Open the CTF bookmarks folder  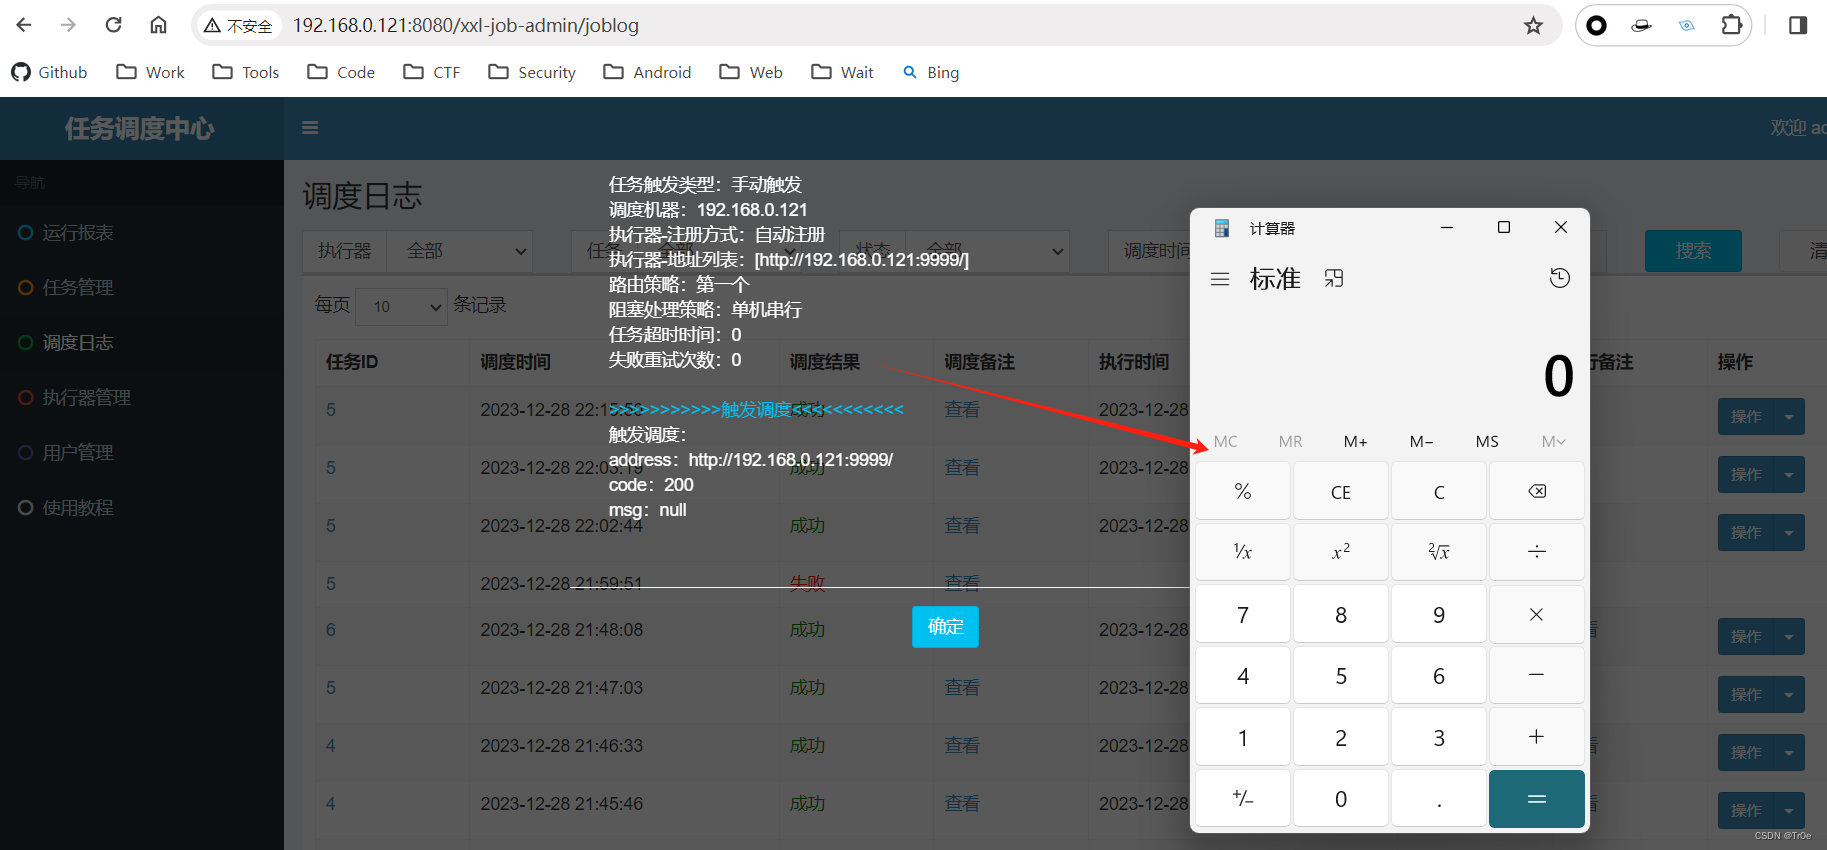pyautogui.click(x=432, y=72)
